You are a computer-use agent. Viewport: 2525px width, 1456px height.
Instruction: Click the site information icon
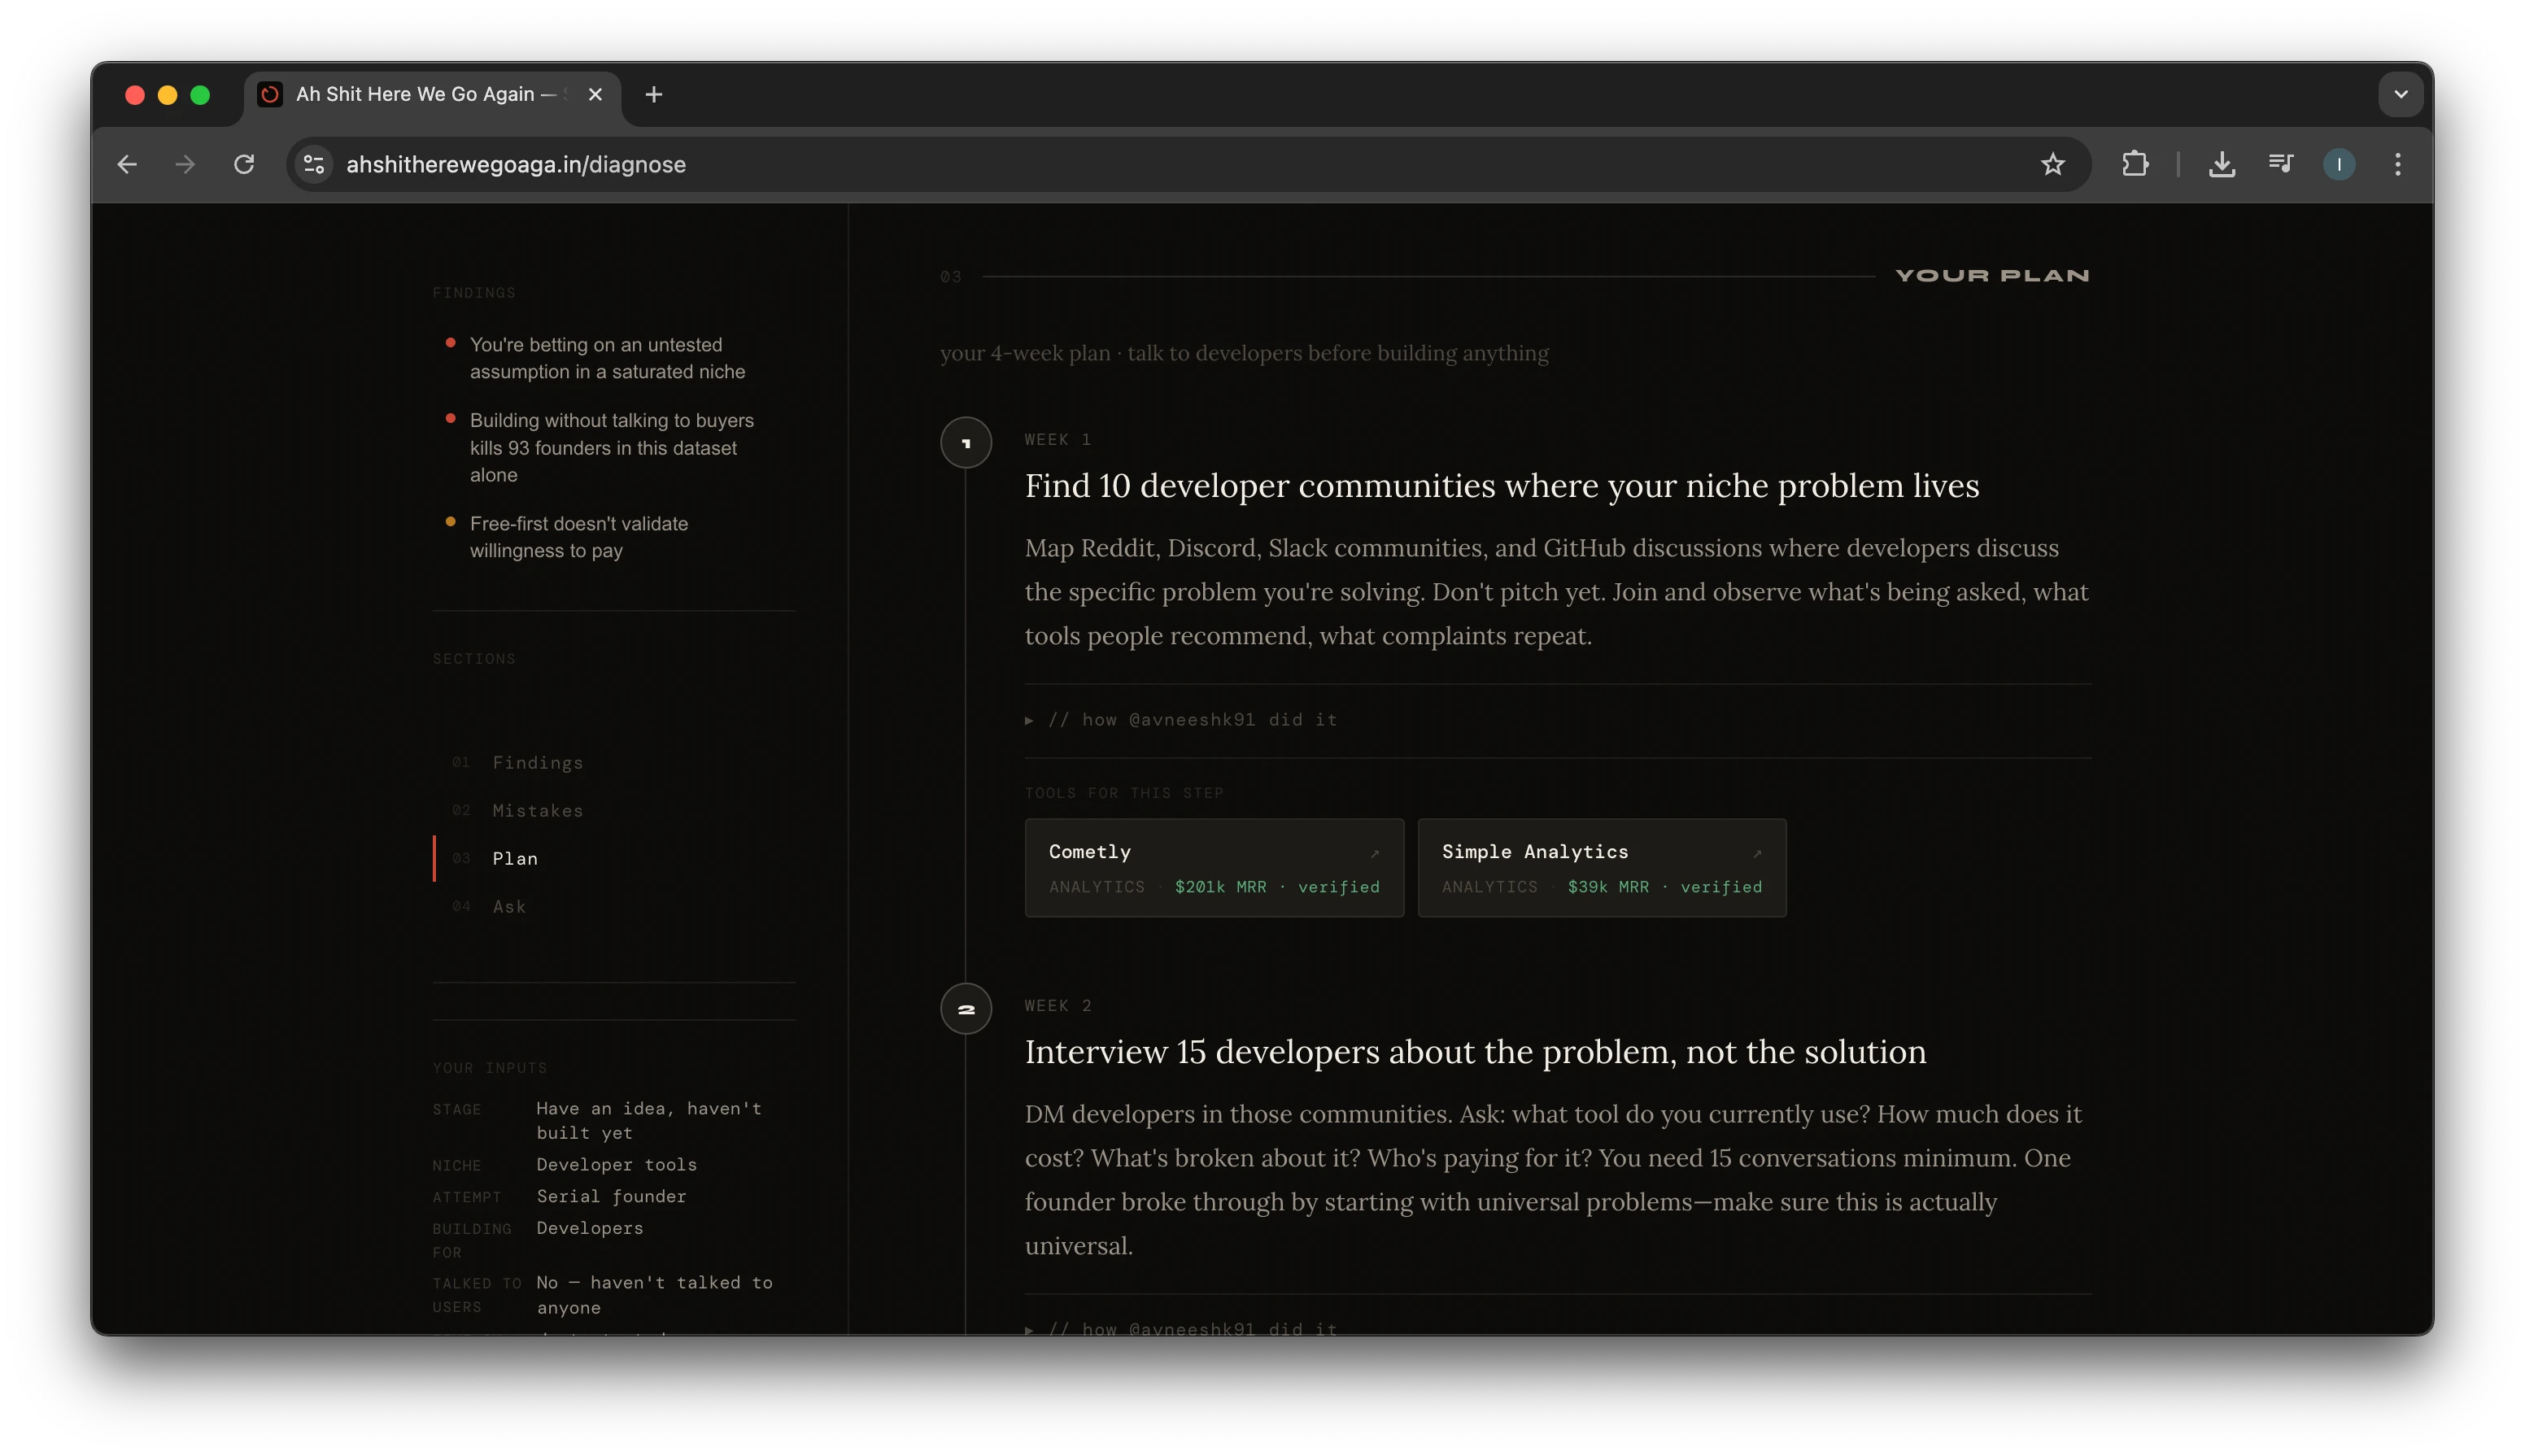pos(314,164)
